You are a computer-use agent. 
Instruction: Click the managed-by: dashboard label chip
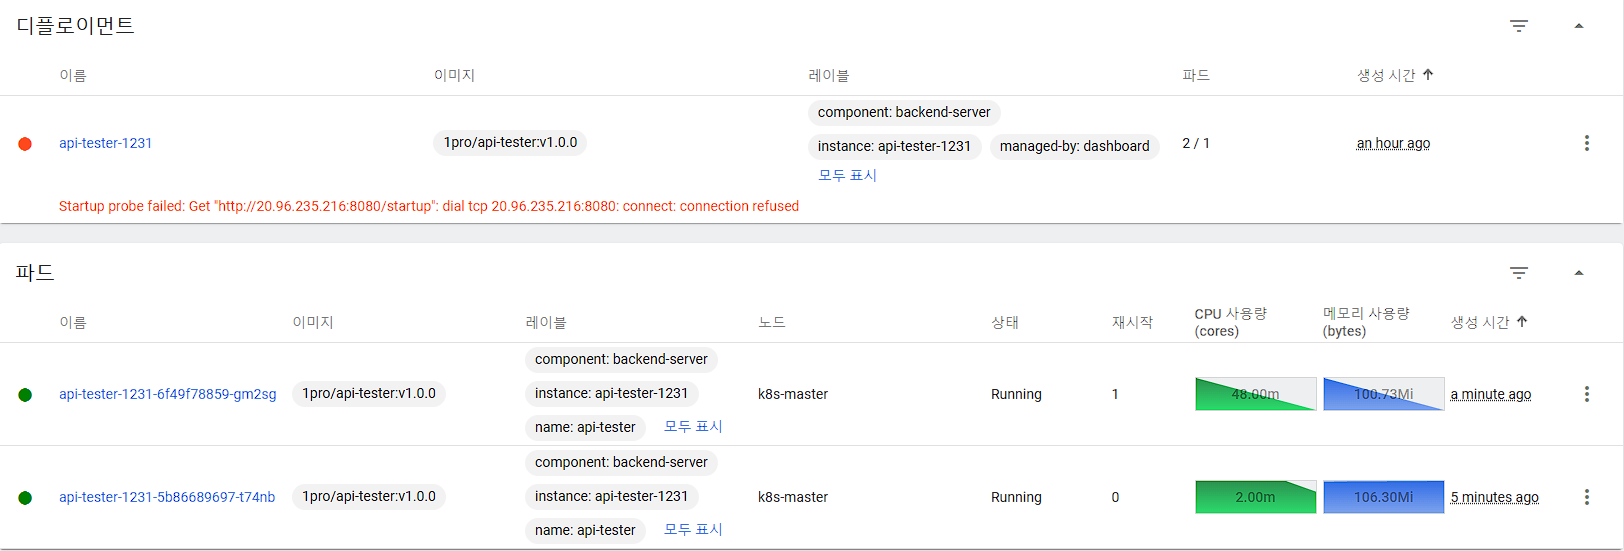(x=1074, y=146)
